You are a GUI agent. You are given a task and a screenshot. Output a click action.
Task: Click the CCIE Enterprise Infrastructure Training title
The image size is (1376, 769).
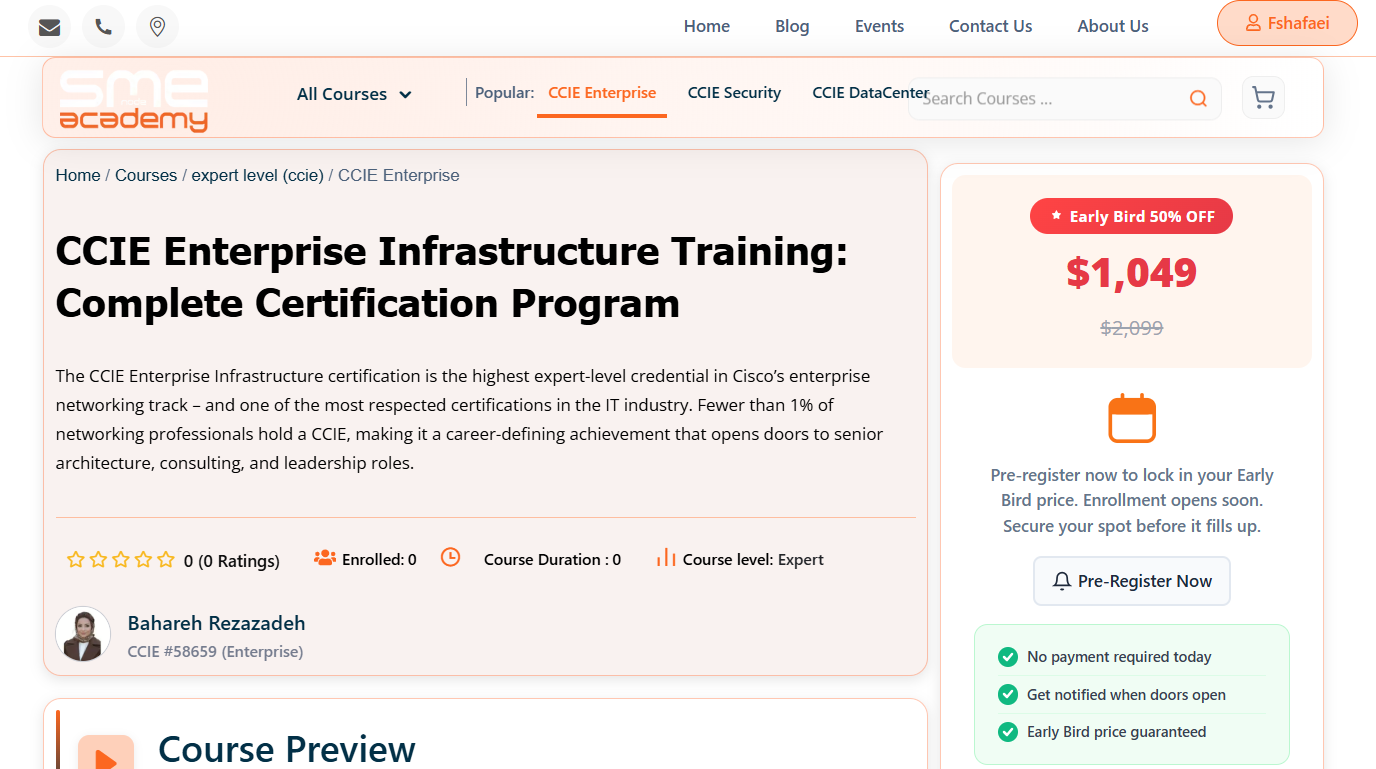tap(452, 277)
